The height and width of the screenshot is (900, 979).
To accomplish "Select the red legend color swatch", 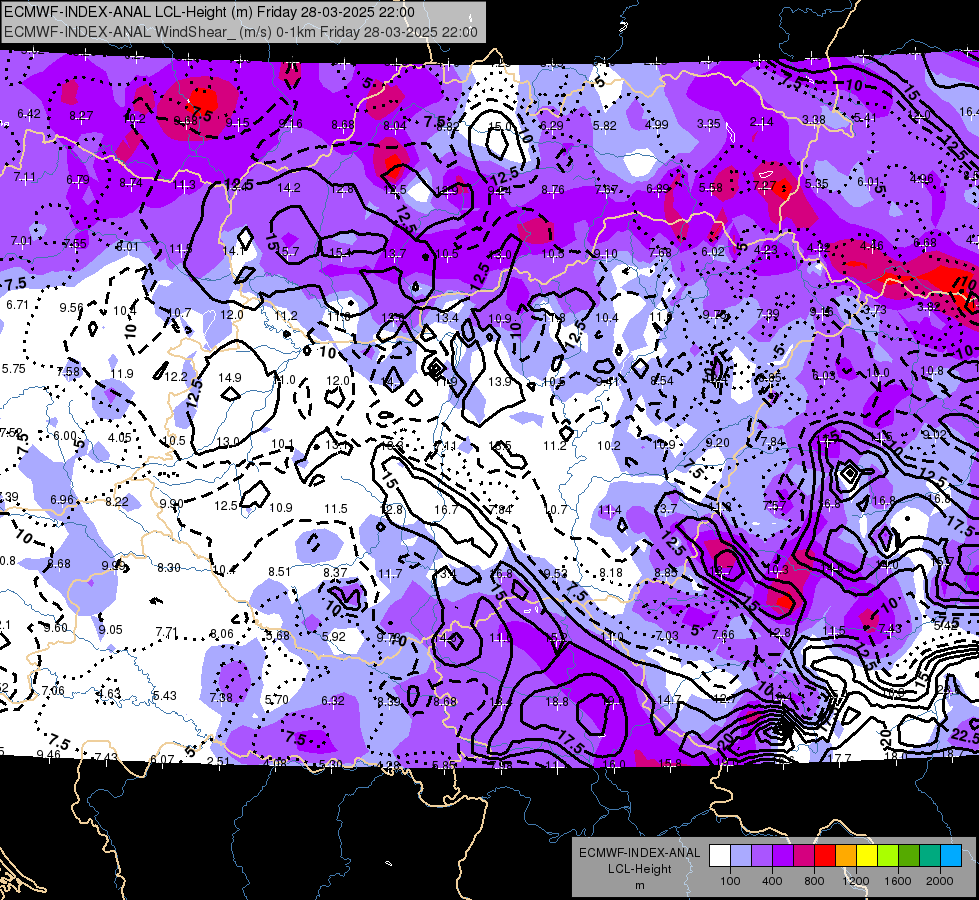I will click(825, 856).
